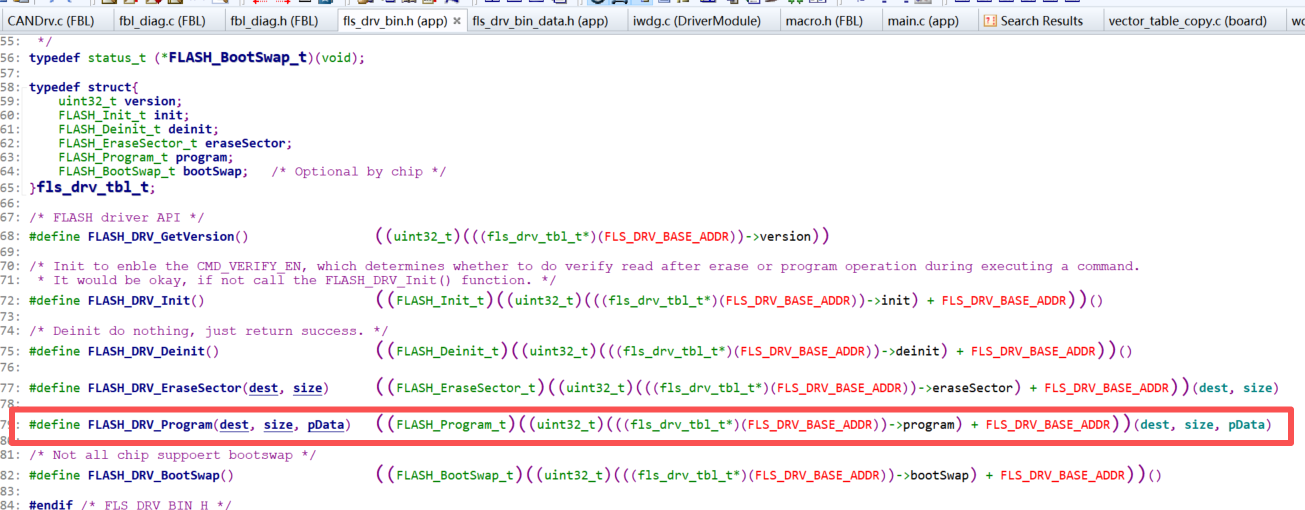Go to the macro.h (FBL) tab

(x=828, y=20)
